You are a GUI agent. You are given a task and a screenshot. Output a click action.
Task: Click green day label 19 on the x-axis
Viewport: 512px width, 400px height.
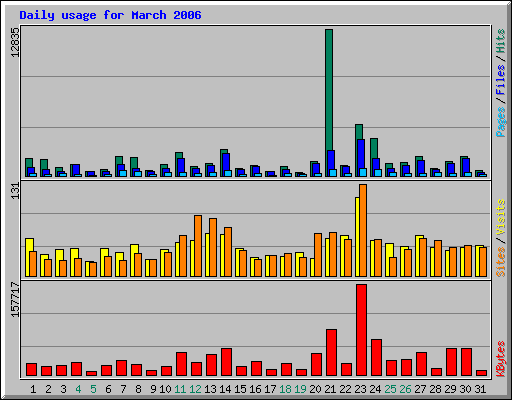(x=300, y=389)
